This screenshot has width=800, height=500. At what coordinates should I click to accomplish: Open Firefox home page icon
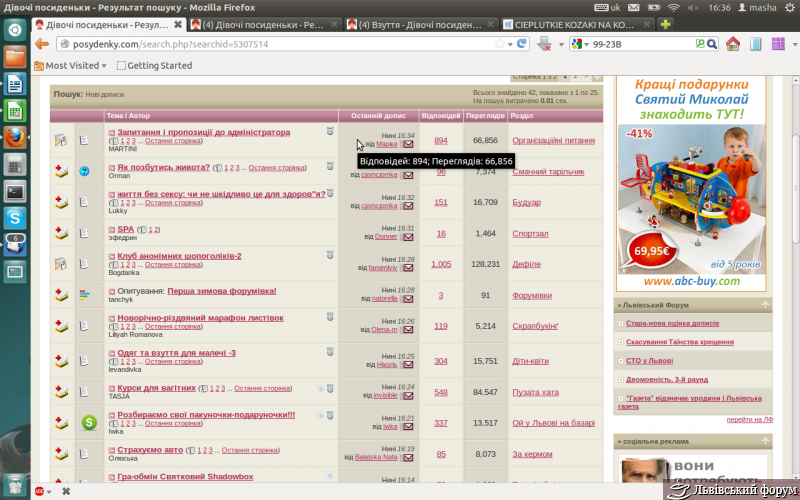coord(733,44)
